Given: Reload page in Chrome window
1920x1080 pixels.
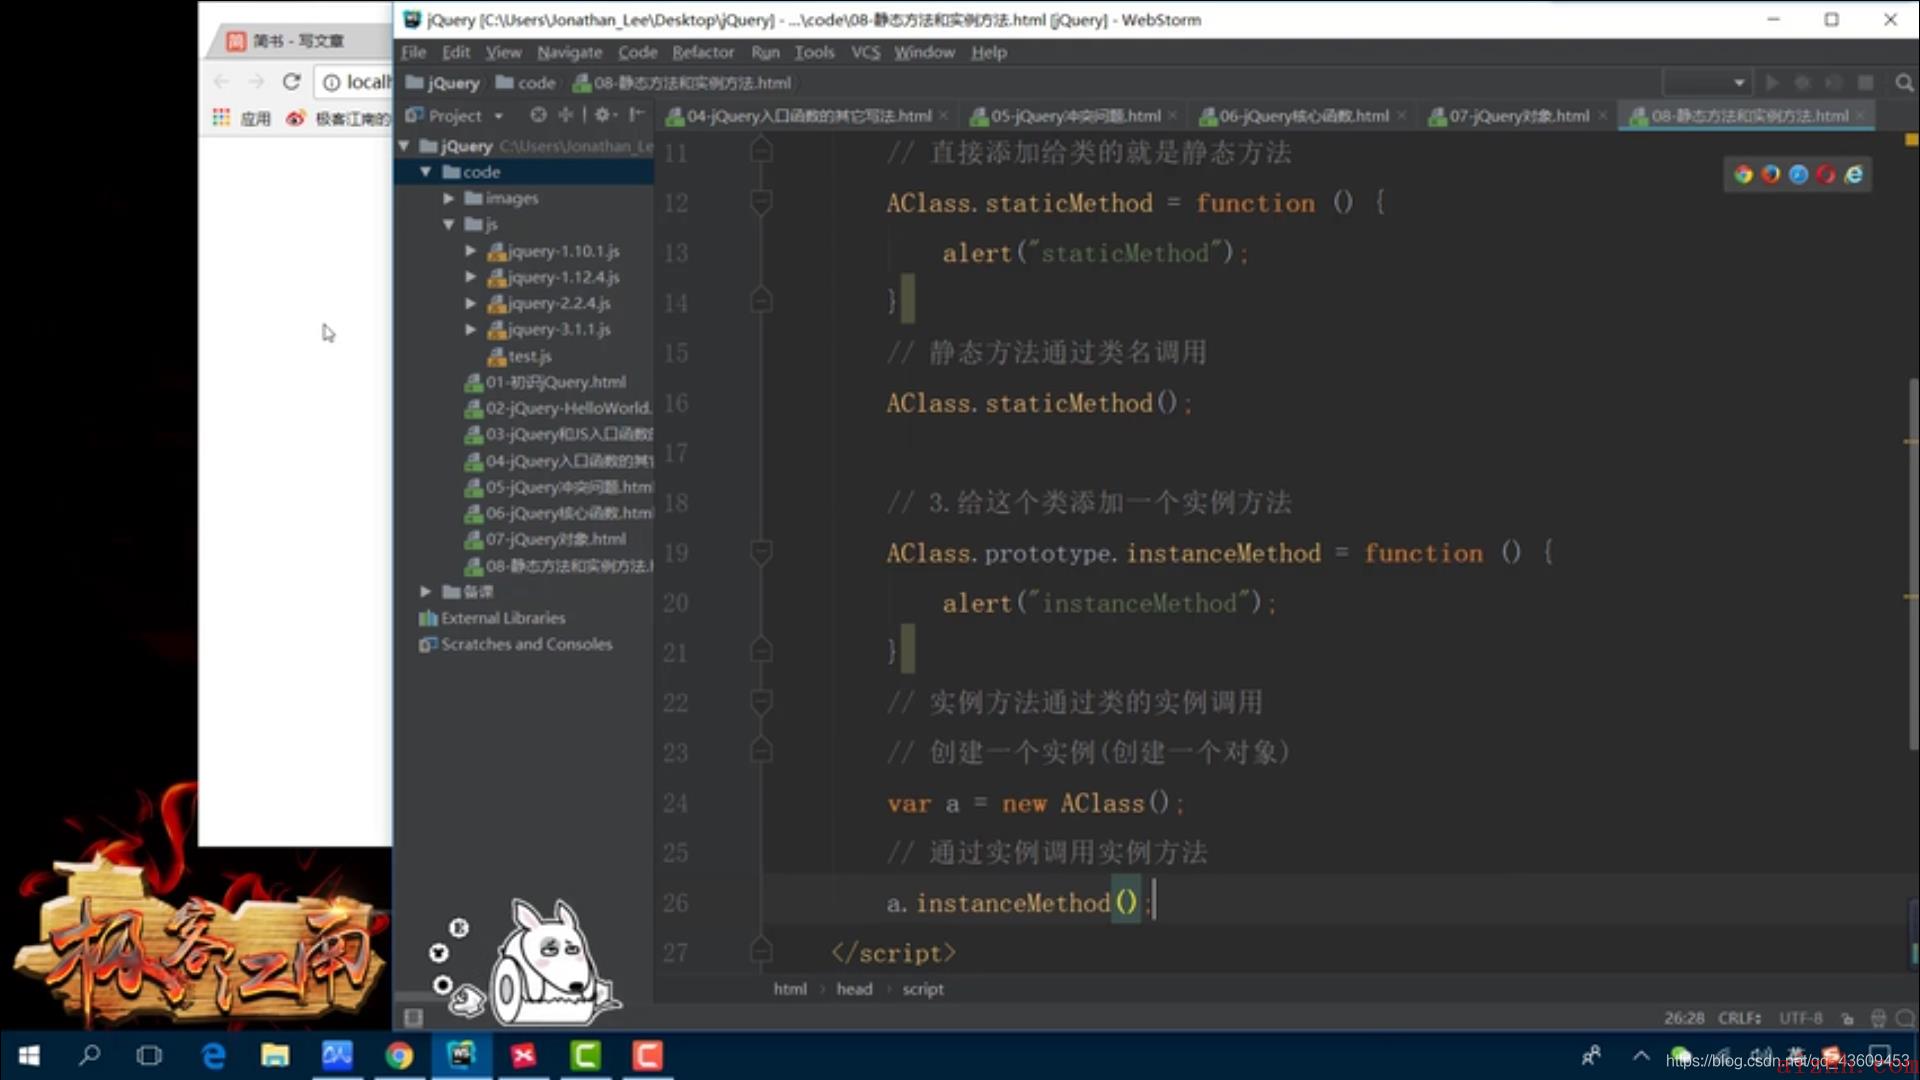Looking at the screenshot, I should (x=291, y=82).
